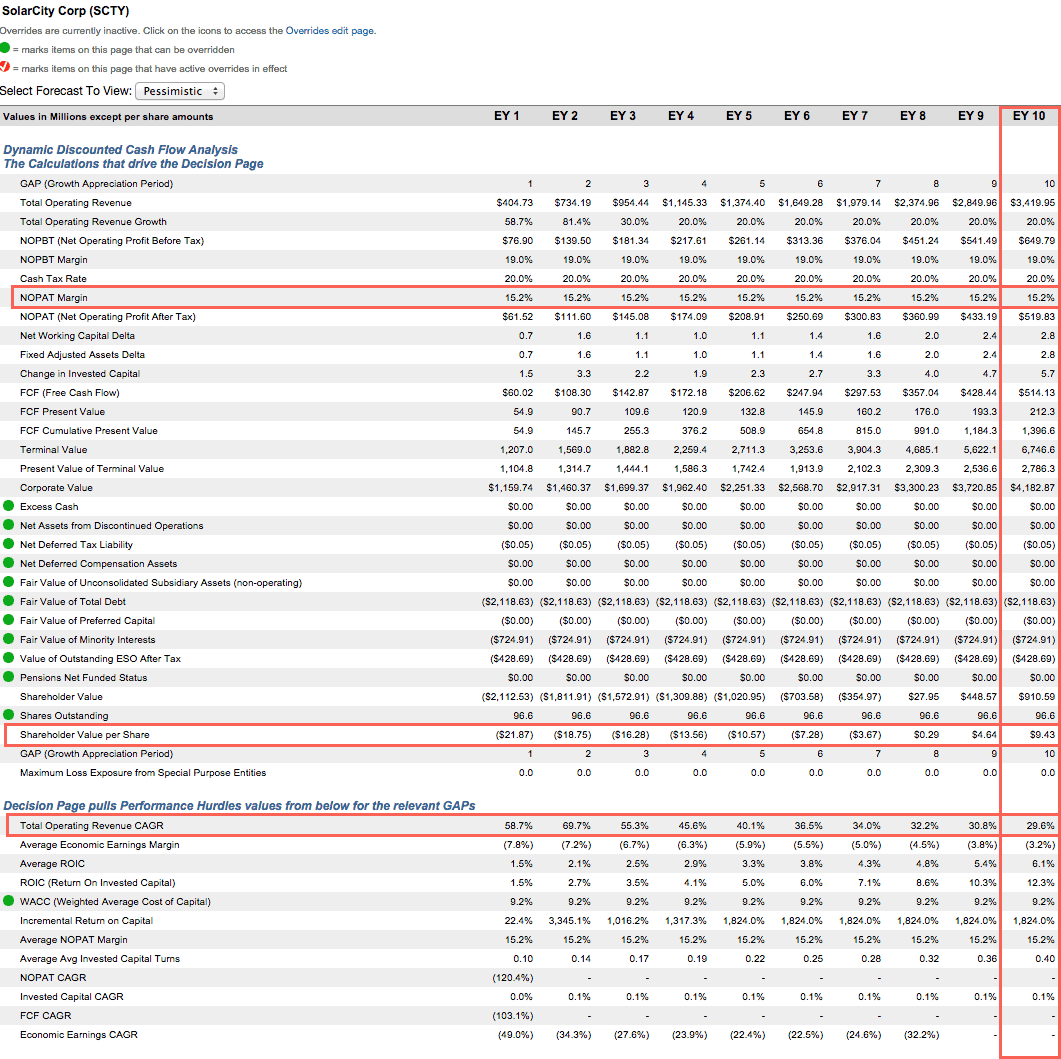Image resolution: width=1061 pixels, height=1059 pixels.
Task: Click the green dot next to Net Deferred Tax Liability
Action: (8, 543)
